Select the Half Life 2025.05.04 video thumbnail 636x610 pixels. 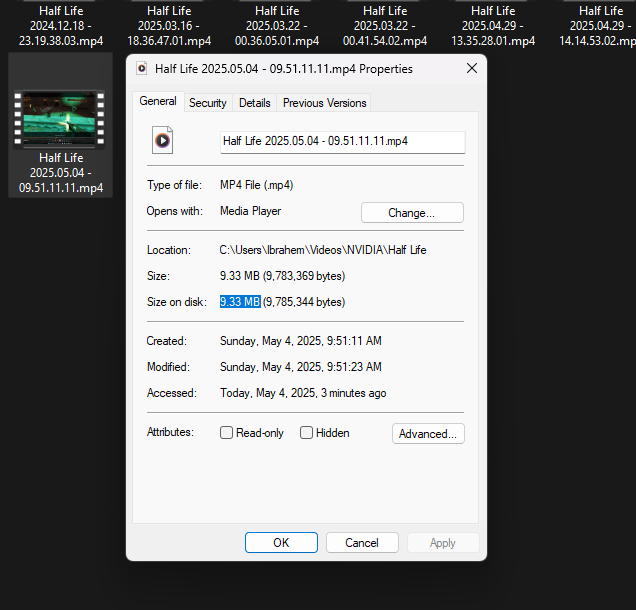pos(60,118)
